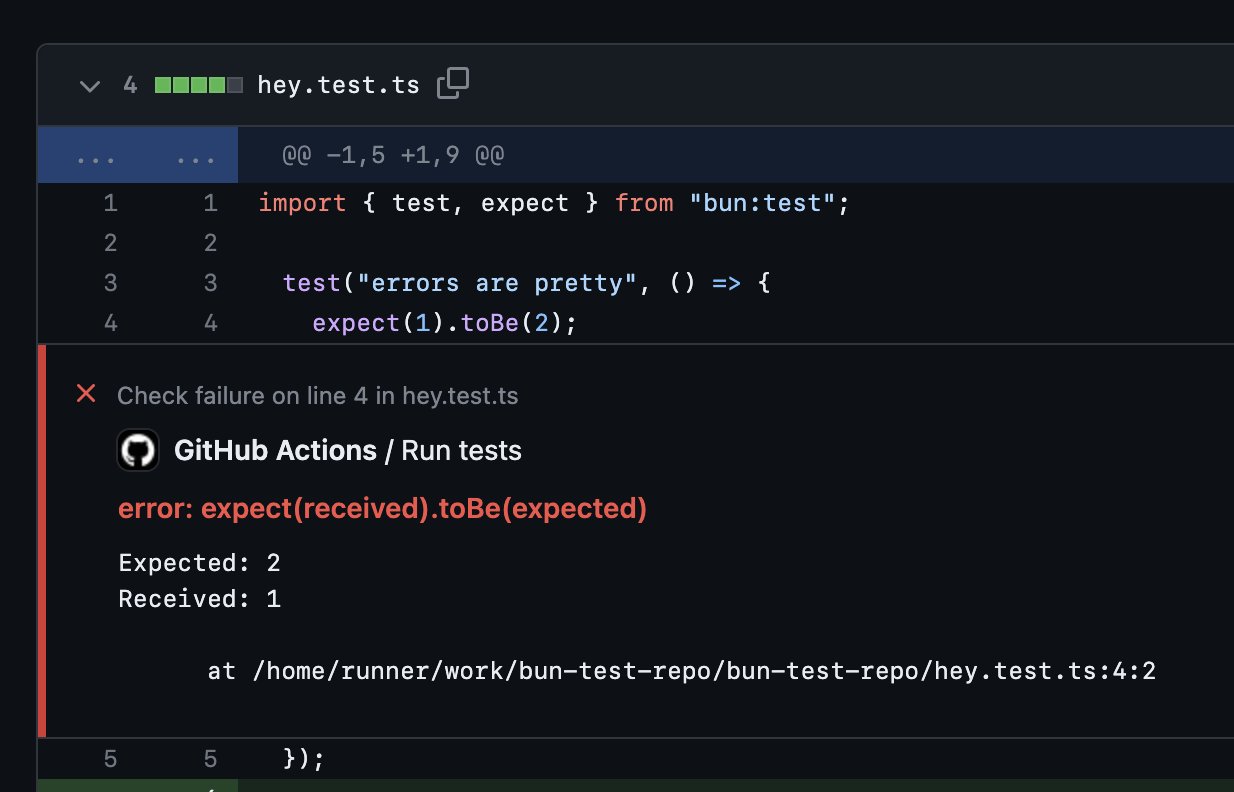The height and width of the screenshot is (792, 1234).
Task: Open the Run tests check link
Action: point(461,451)
